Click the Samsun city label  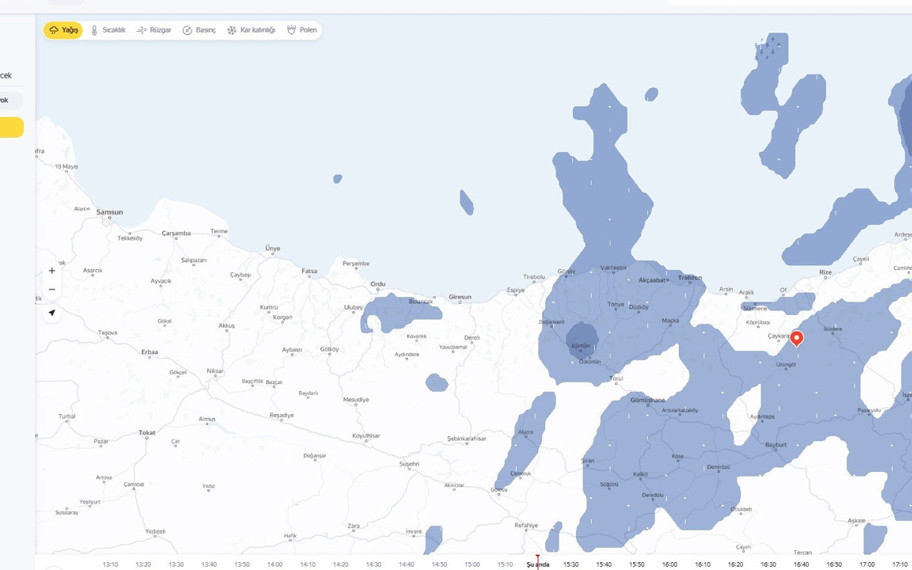[109, 212]
